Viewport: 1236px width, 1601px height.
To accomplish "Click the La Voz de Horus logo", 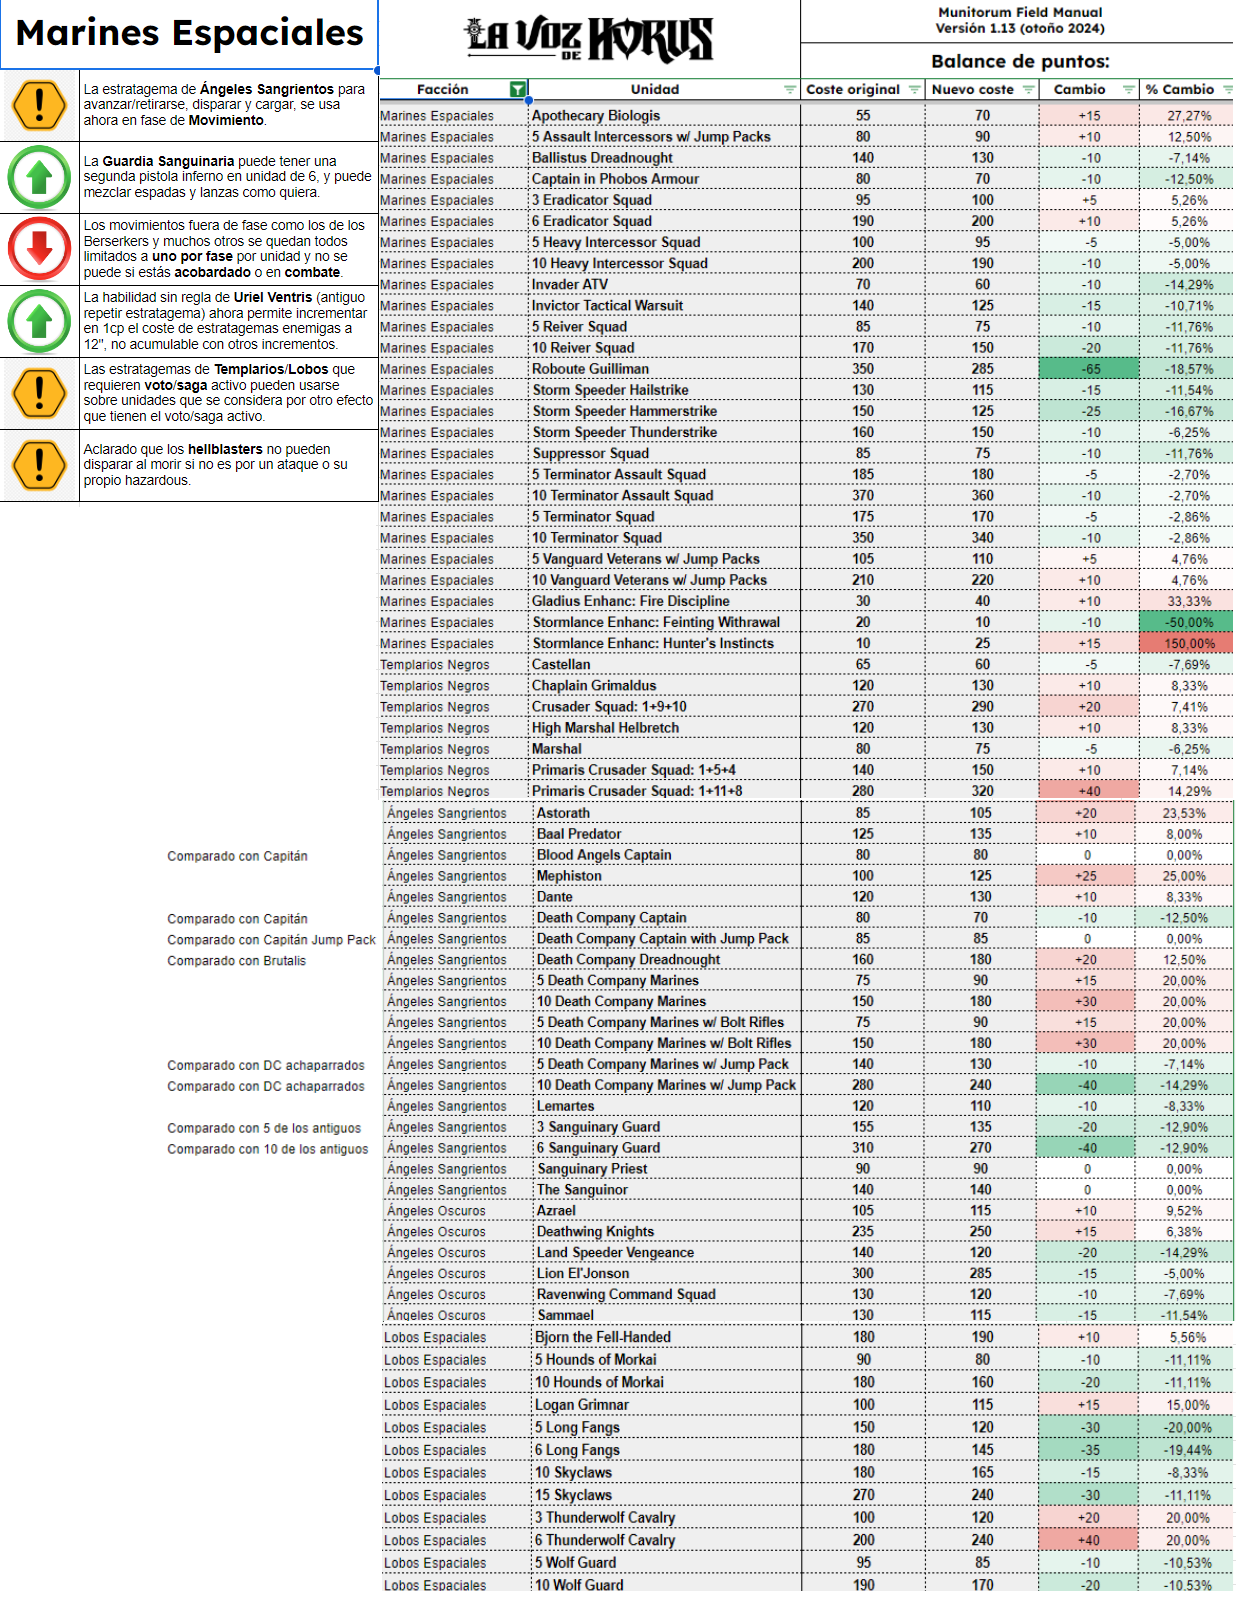I will click(x=589, y=40).
